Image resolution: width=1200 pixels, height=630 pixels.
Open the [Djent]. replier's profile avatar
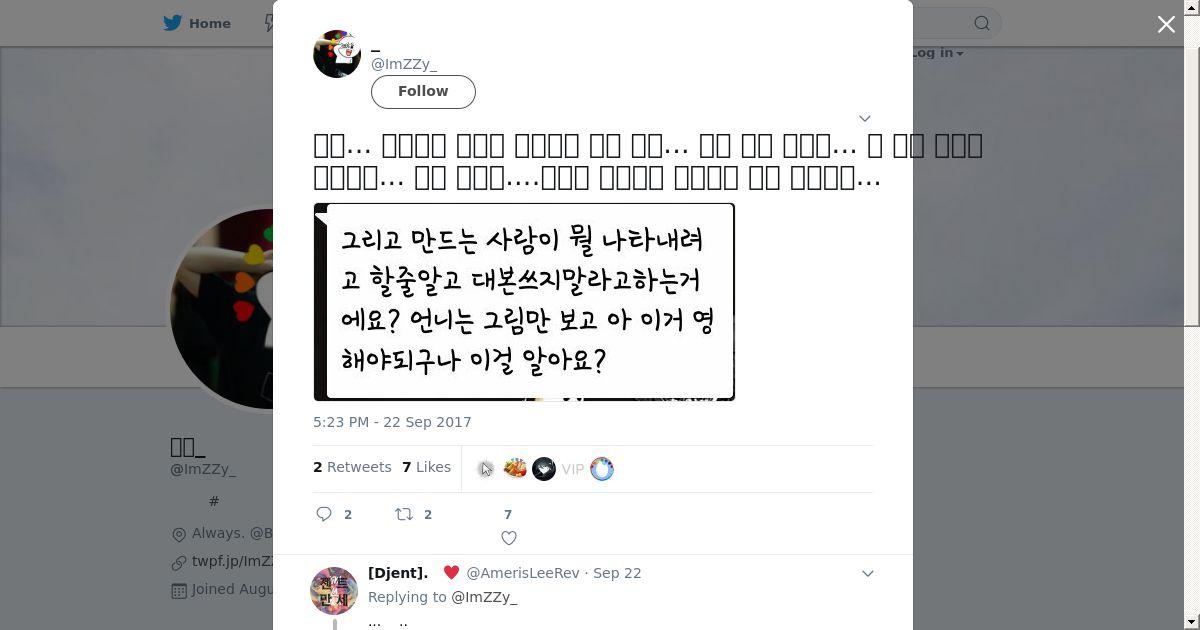tap(334, 590)
